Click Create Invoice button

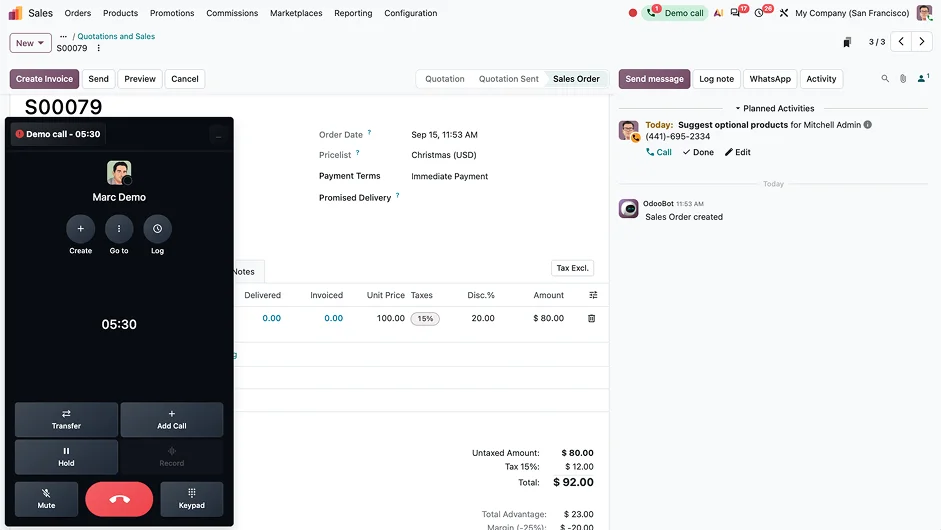44,79
